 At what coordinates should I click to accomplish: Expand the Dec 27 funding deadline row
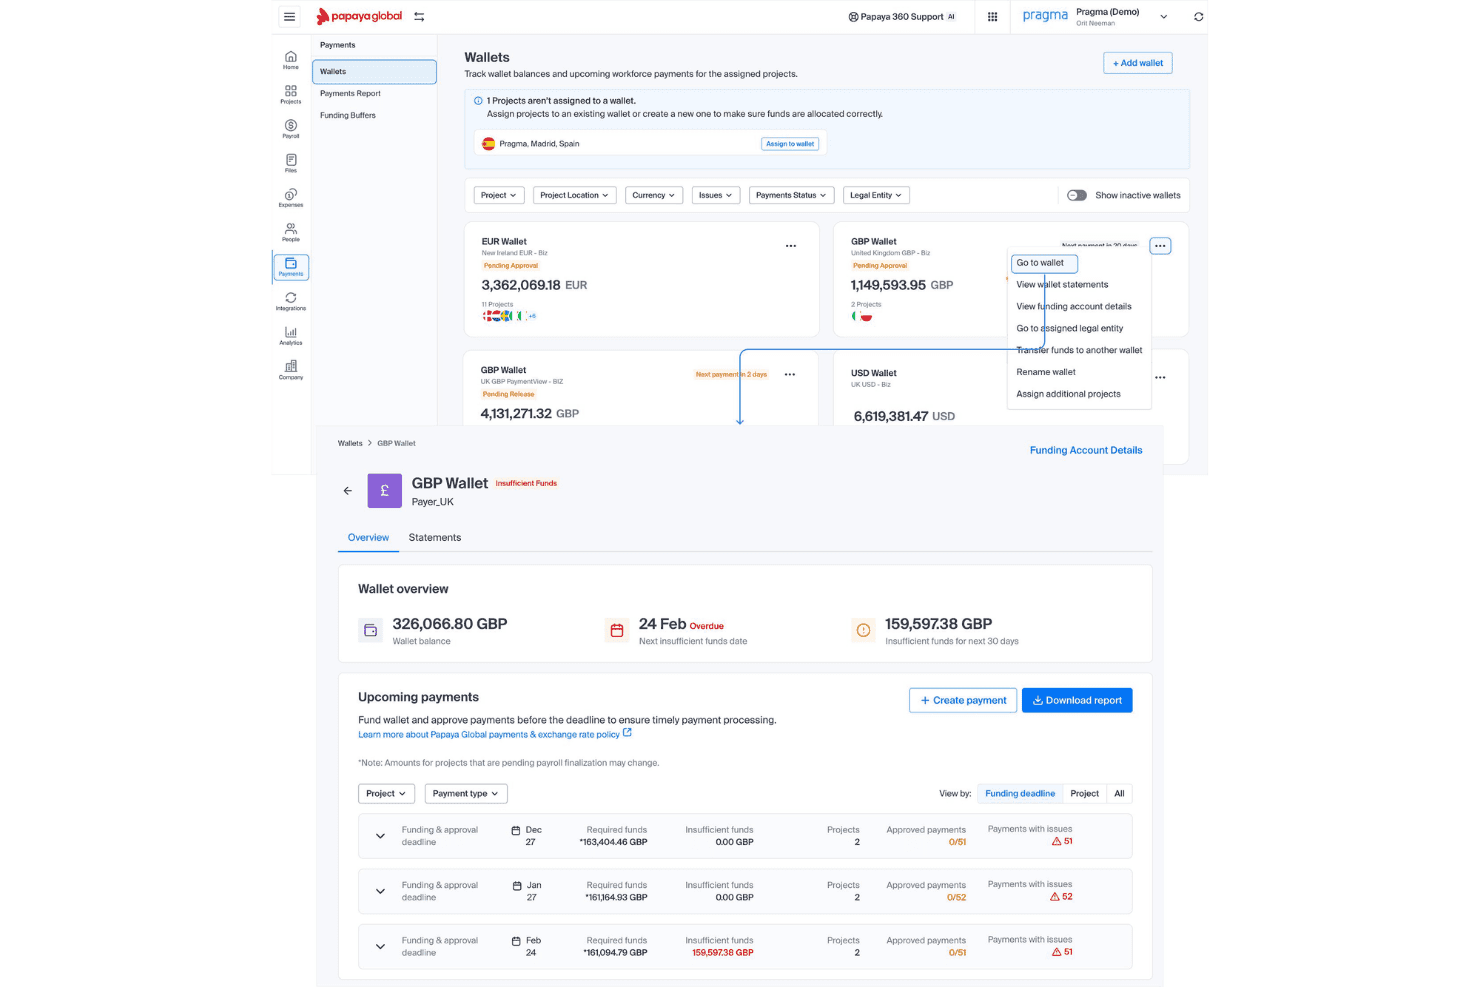click(380, 836)
